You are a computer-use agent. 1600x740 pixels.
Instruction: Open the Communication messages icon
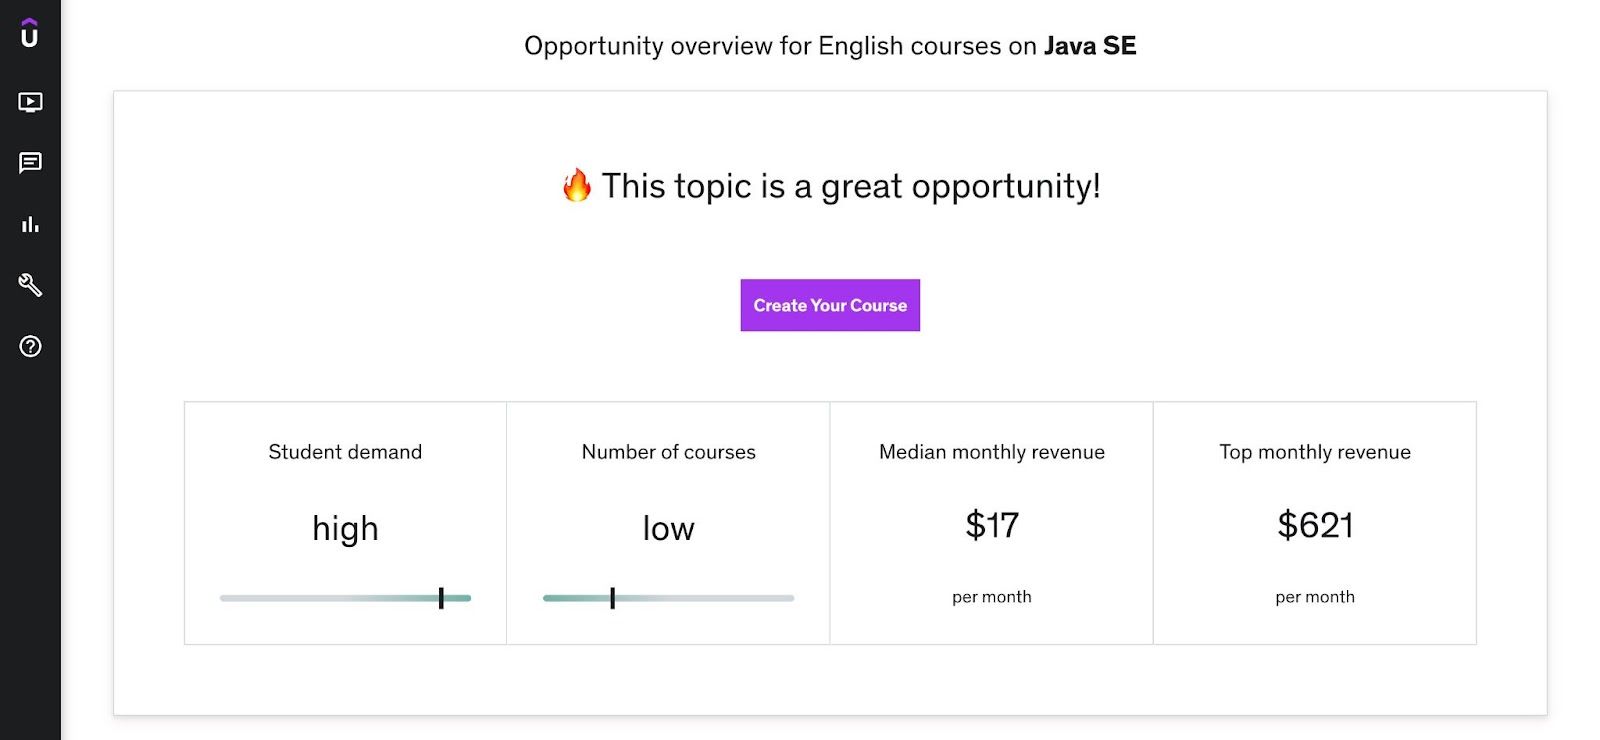(30, 163)
